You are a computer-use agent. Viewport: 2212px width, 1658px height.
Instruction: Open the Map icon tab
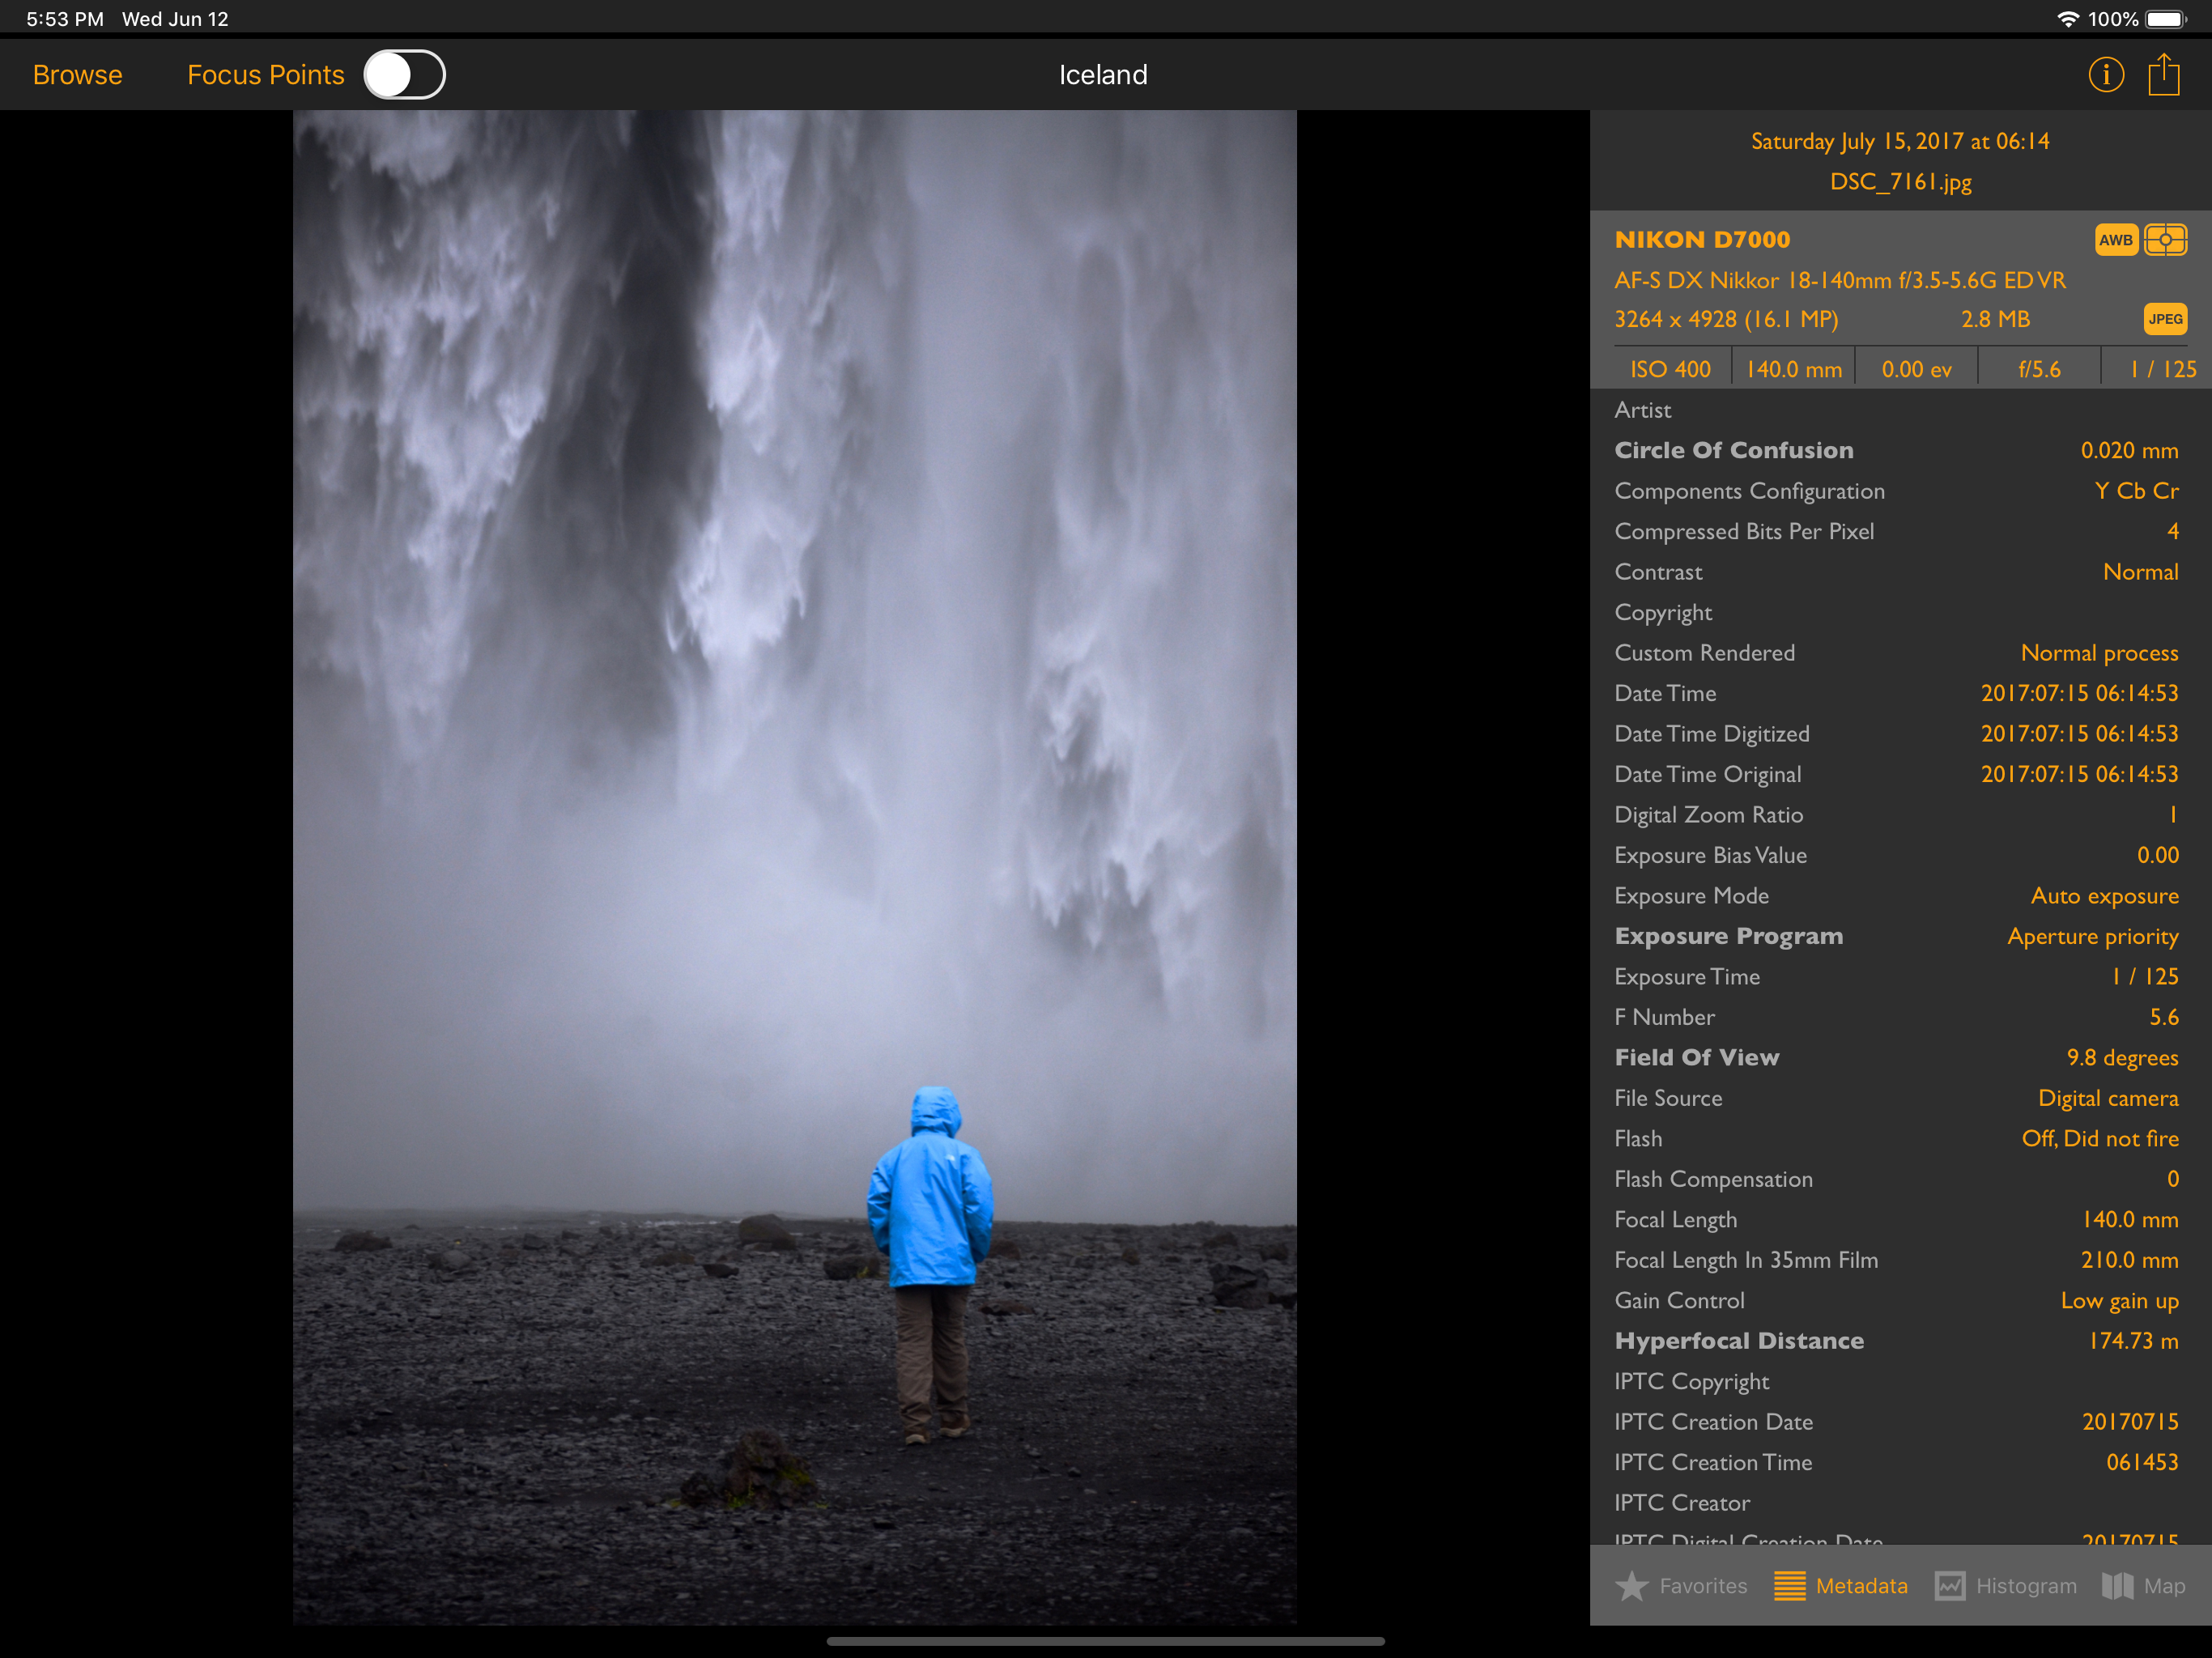point(2117,1586)
